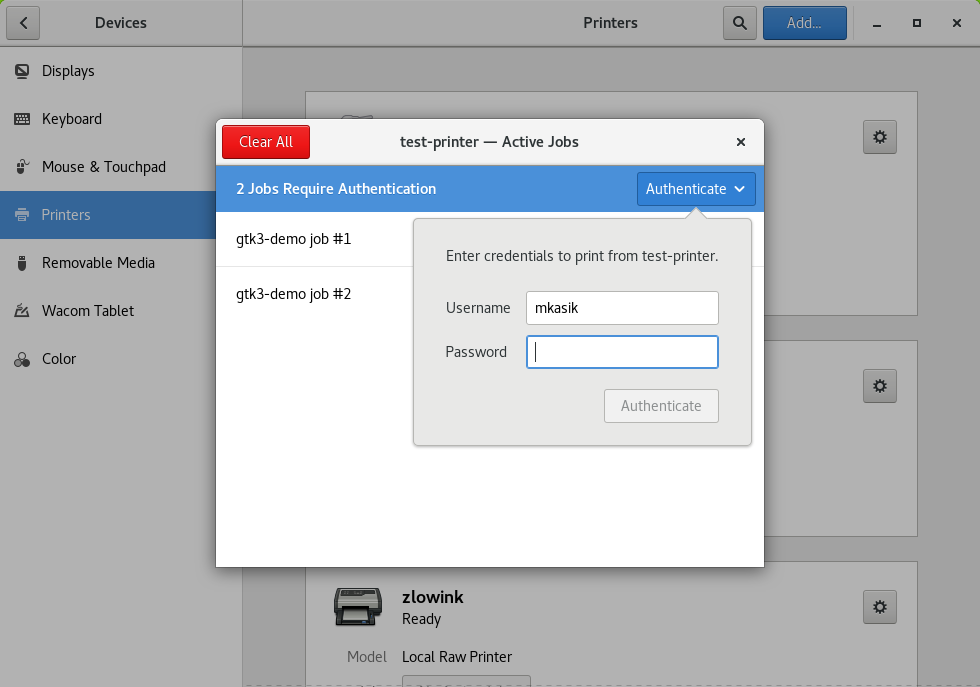
Task: Select Keyboard in the sidebar
Action: click(x=121, y=119)
